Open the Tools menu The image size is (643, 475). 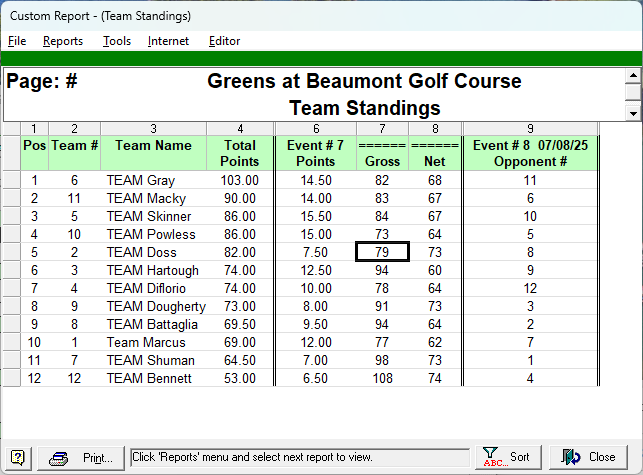pyautogui.click(x=117, y=41)
